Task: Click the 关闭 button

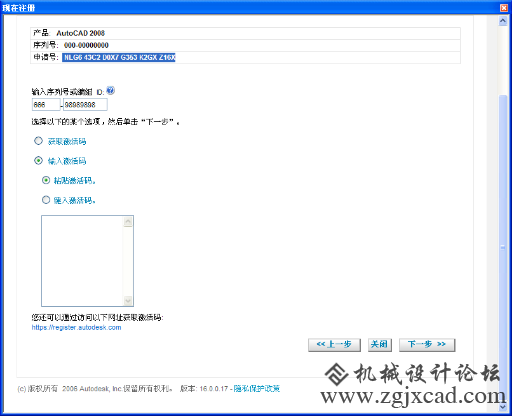Action: (380, 345)
